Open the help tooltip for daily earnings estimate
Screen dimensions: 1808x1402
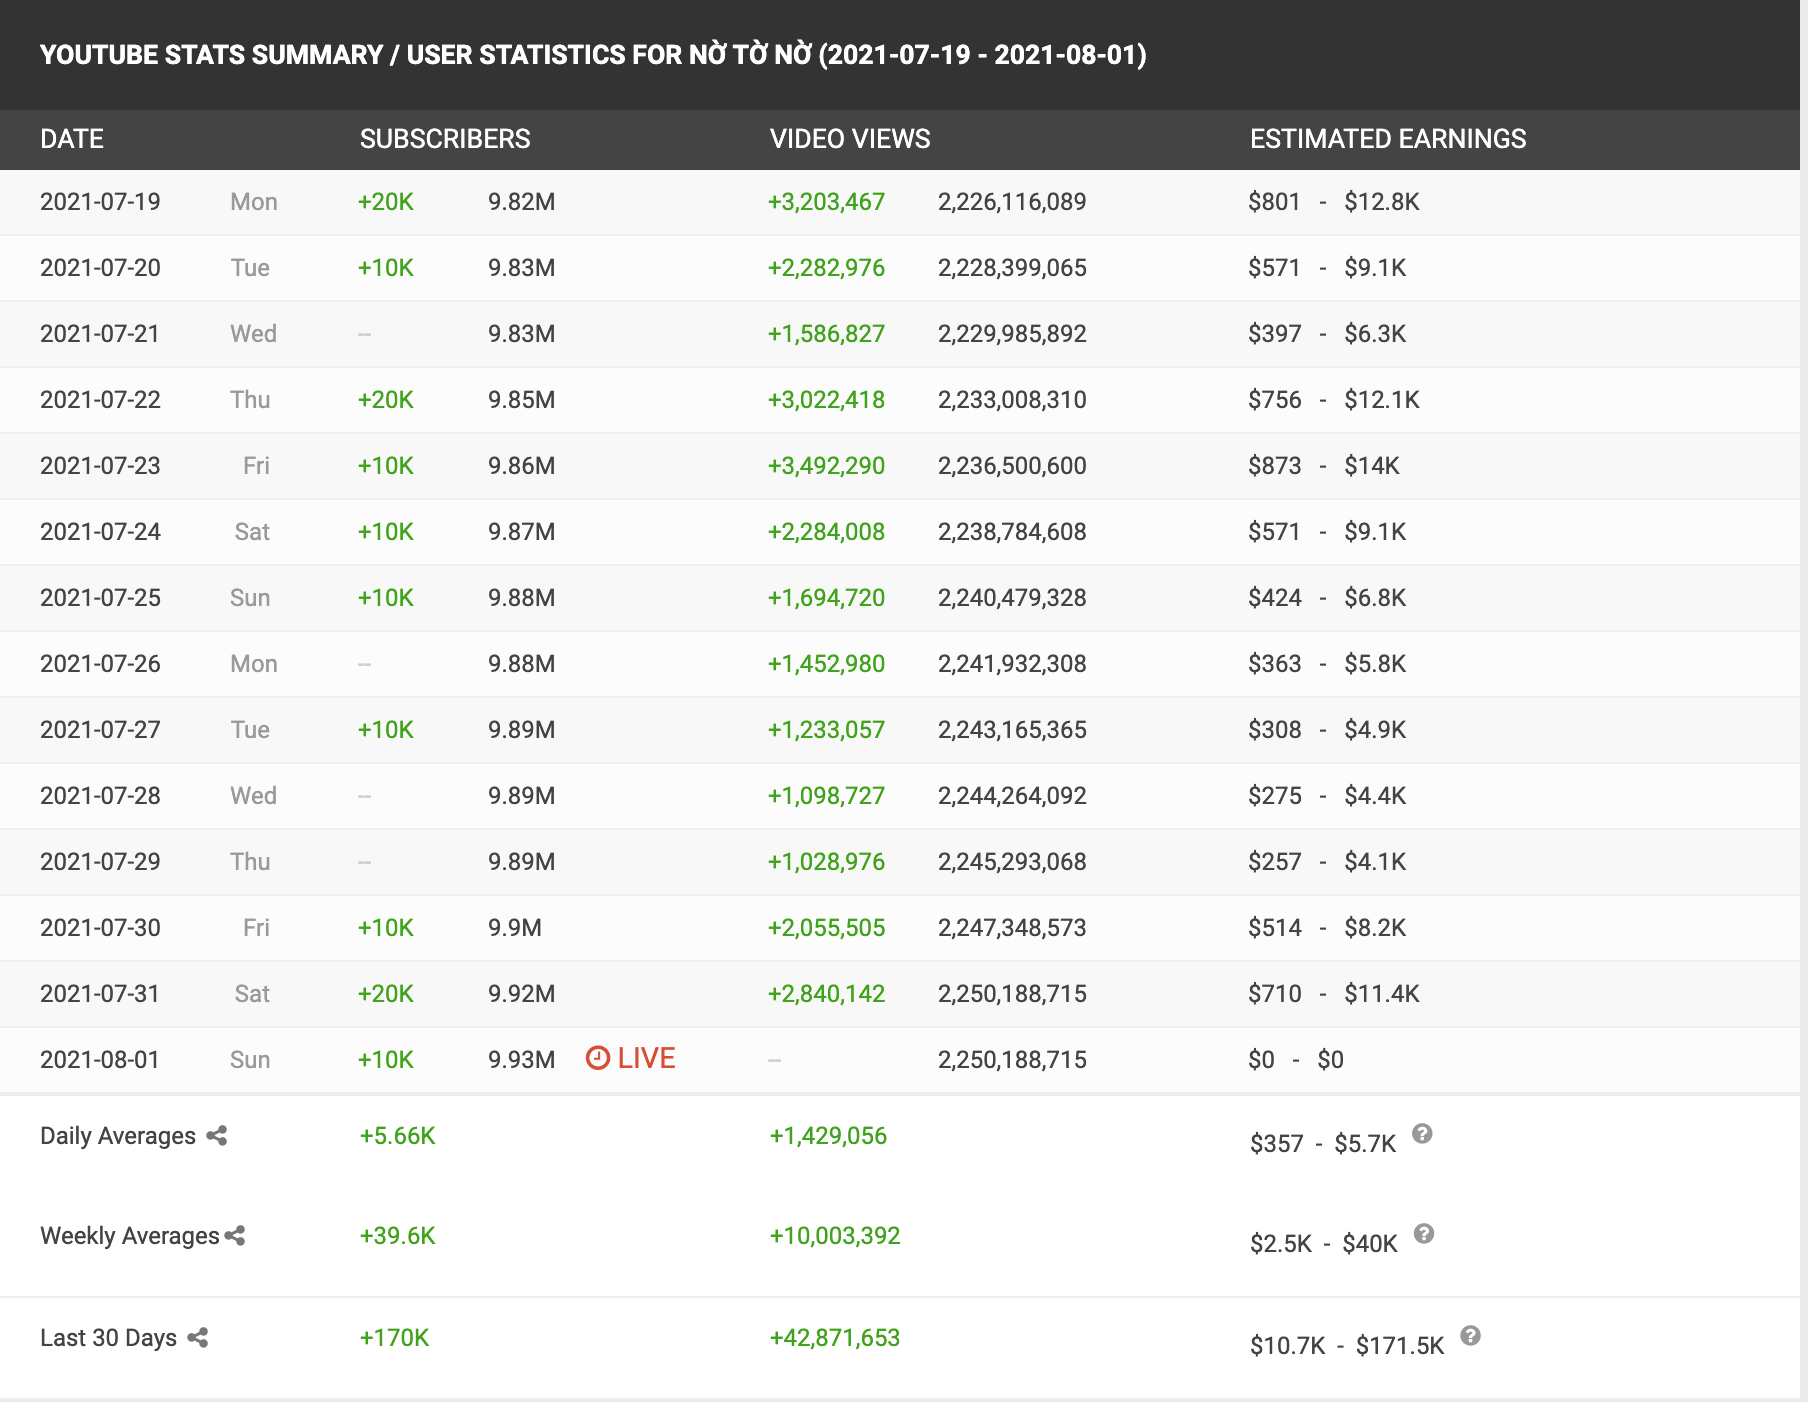(x=1424, y=1133)
